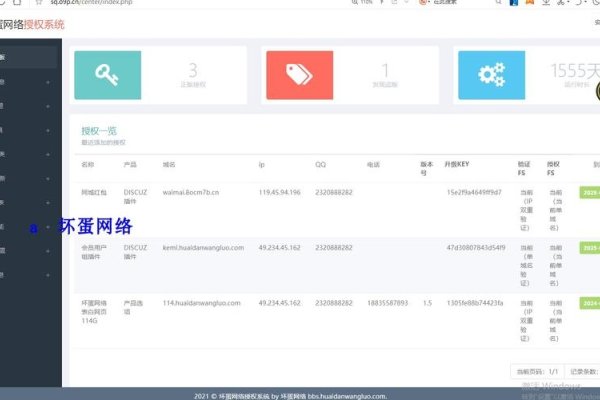Click the teal key icon tile
Image resolution: width=600 pixels, height=400 pixels.
tap(108, 75)
